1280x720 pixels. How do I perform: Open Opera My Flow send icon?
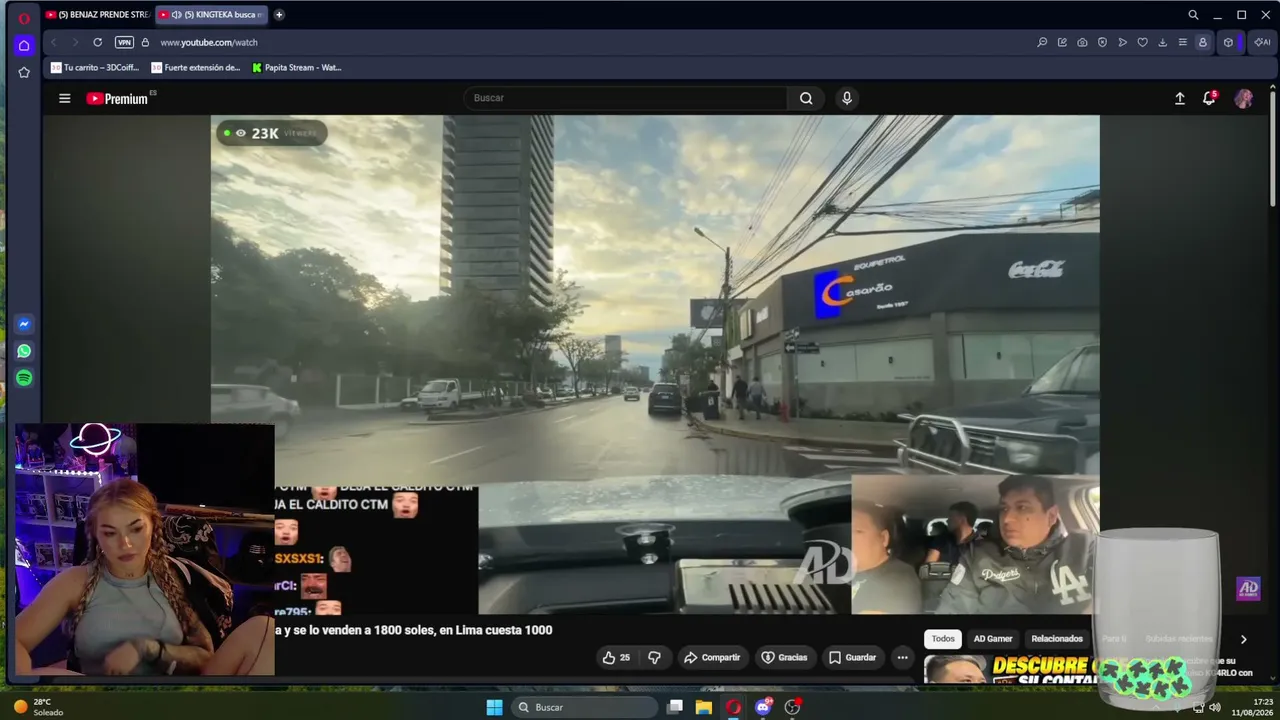coord(1122,42)
